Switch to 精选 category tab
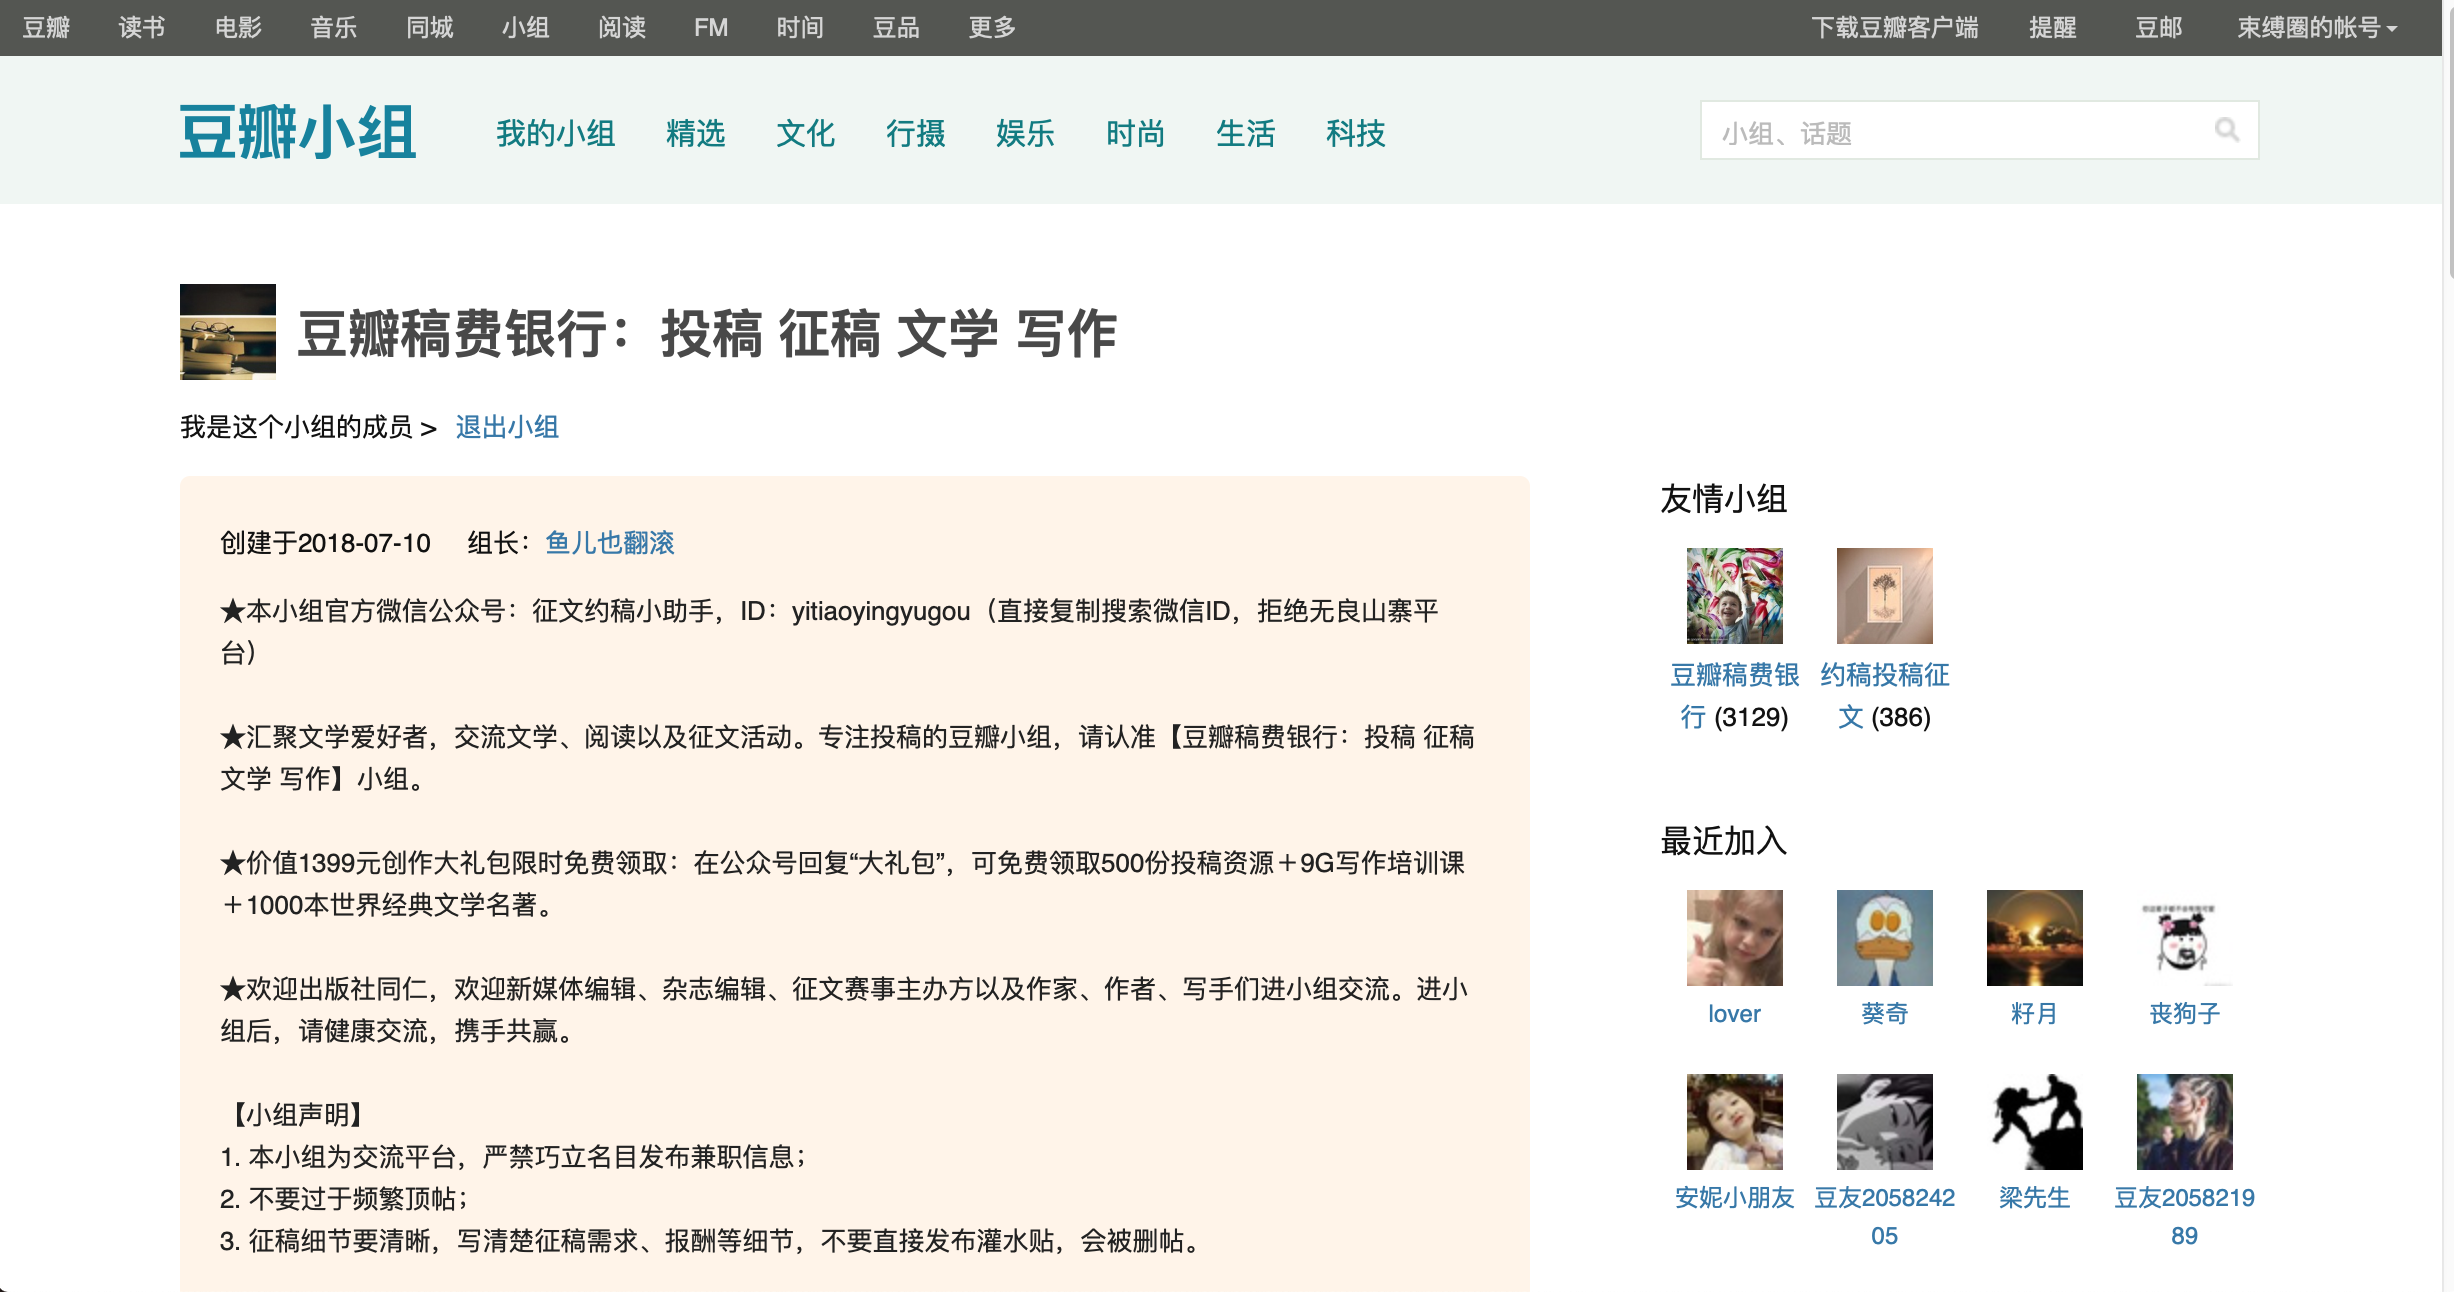The image size is (2454, 1292). pos(695,133)
